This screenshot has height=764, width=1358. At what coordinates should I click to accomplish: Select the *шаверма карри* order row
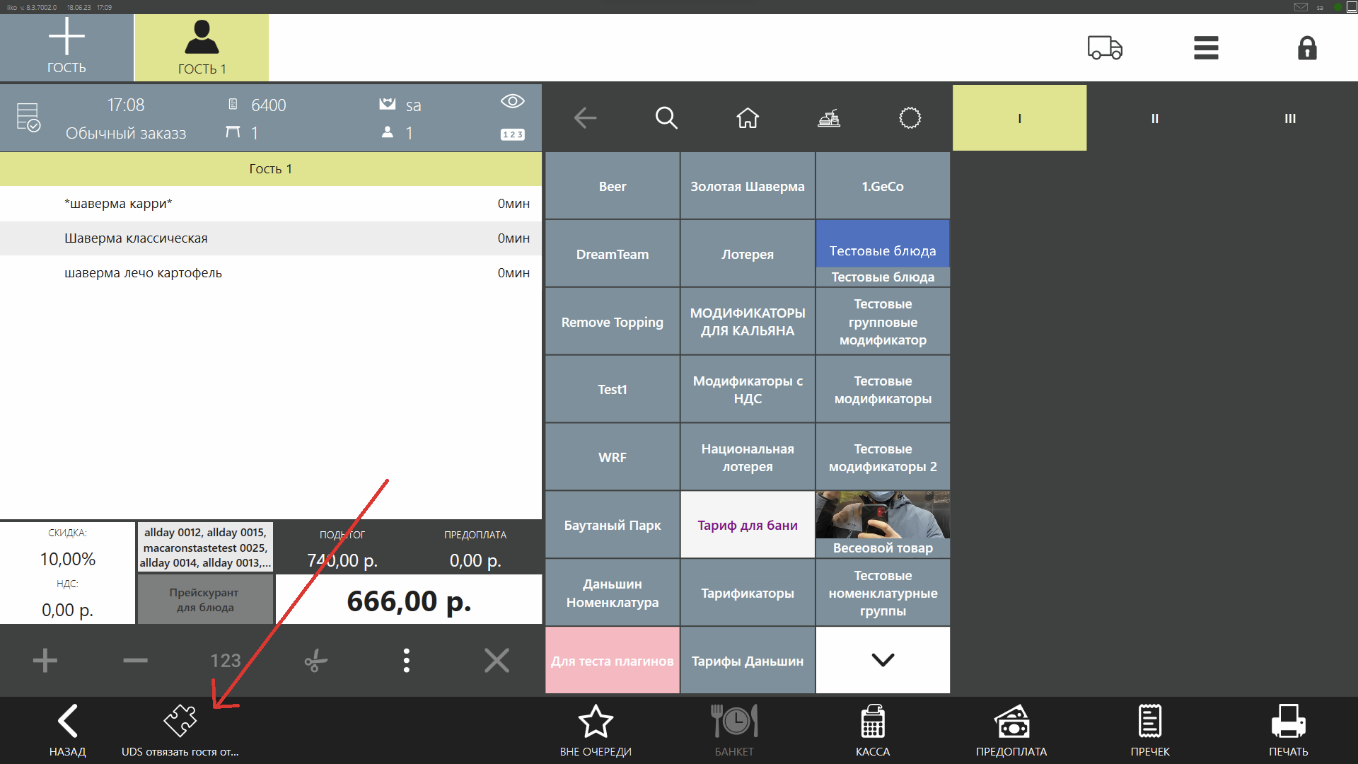point(271,204)
